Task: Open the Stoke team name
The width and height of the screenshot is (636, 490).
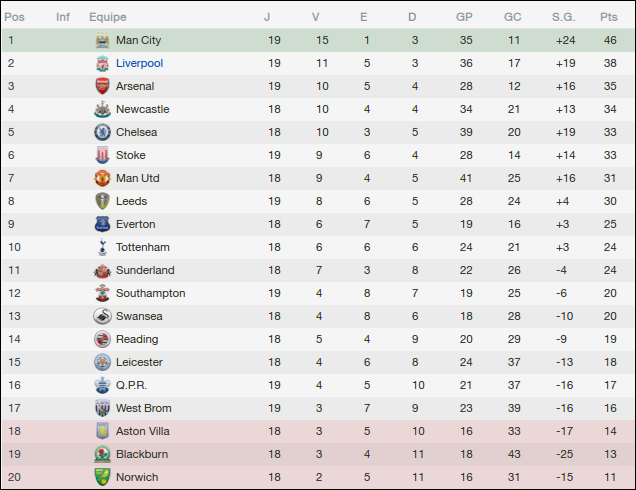Action: coord(131,155)
